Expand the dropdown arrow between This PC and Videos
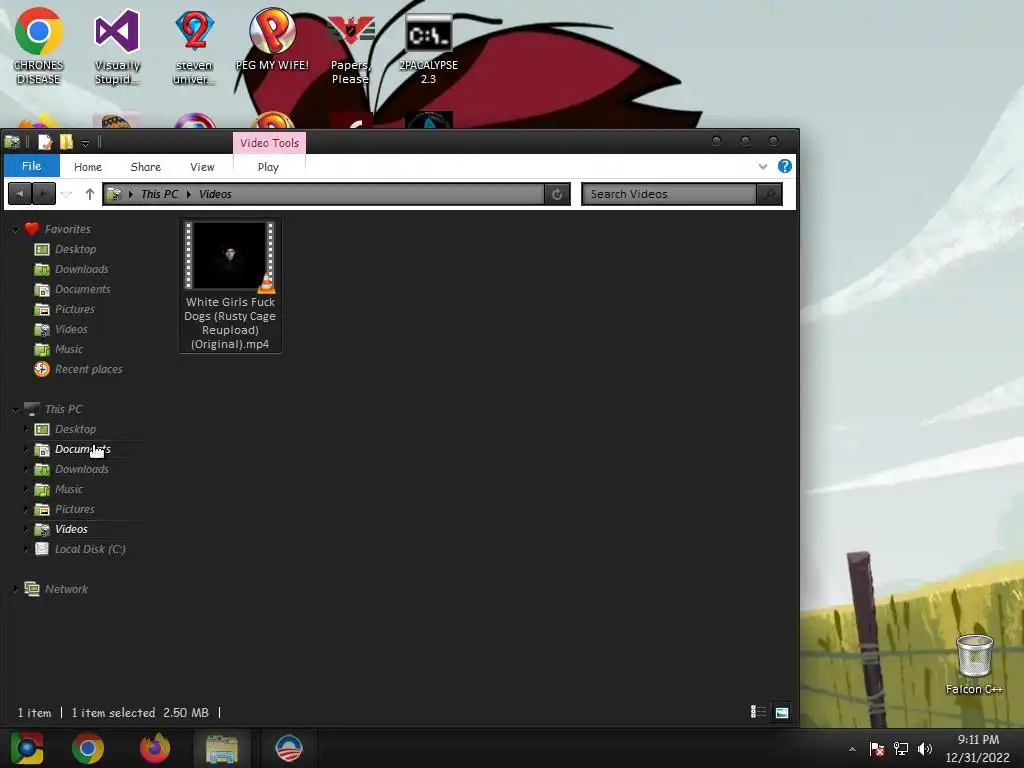Viewport: 1024px width, 768px height. 189,194
